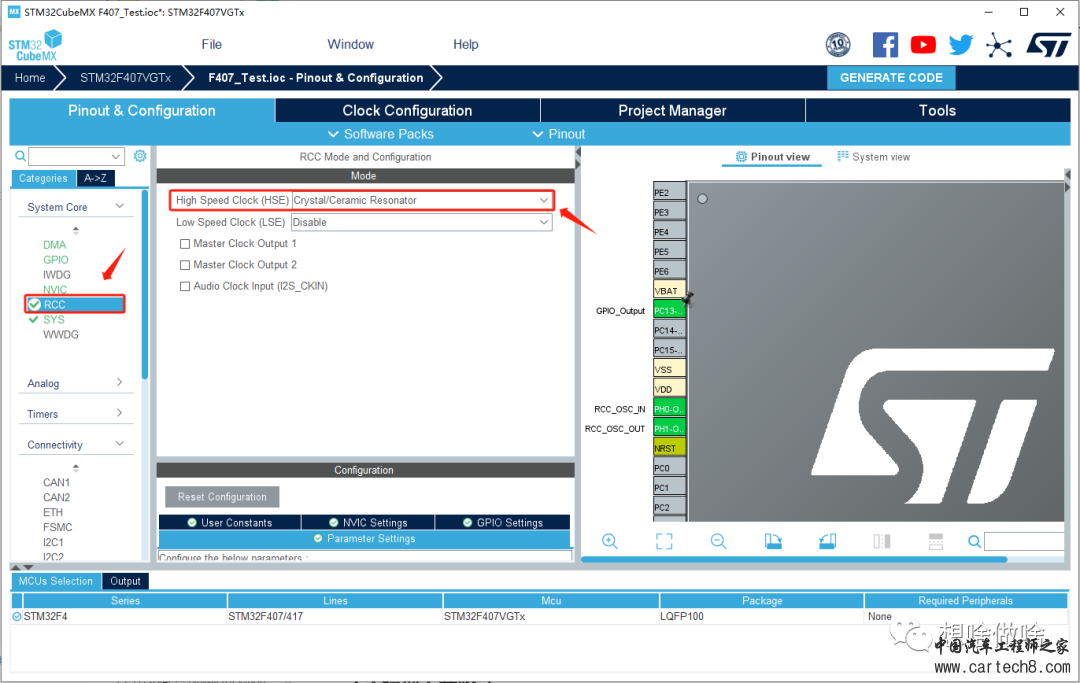The height and width of the screenshot is (683, 1080).
Task: Click Reset Configuration button
Action: coord(222,497)
